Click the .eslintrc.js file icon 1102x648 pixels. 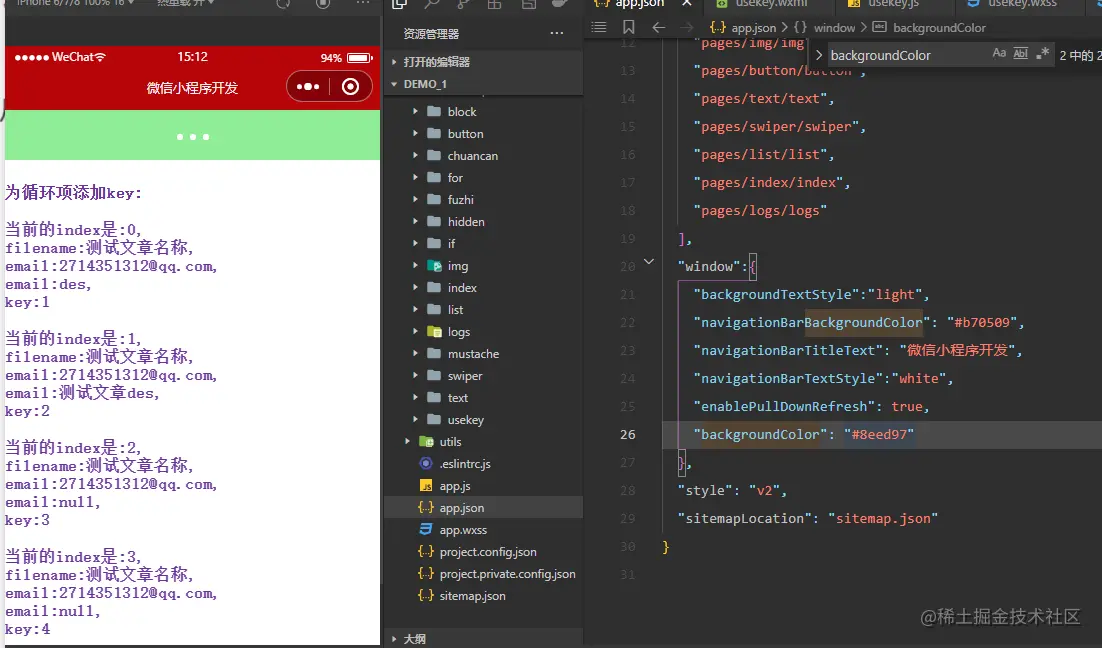(x=426, y=463)
